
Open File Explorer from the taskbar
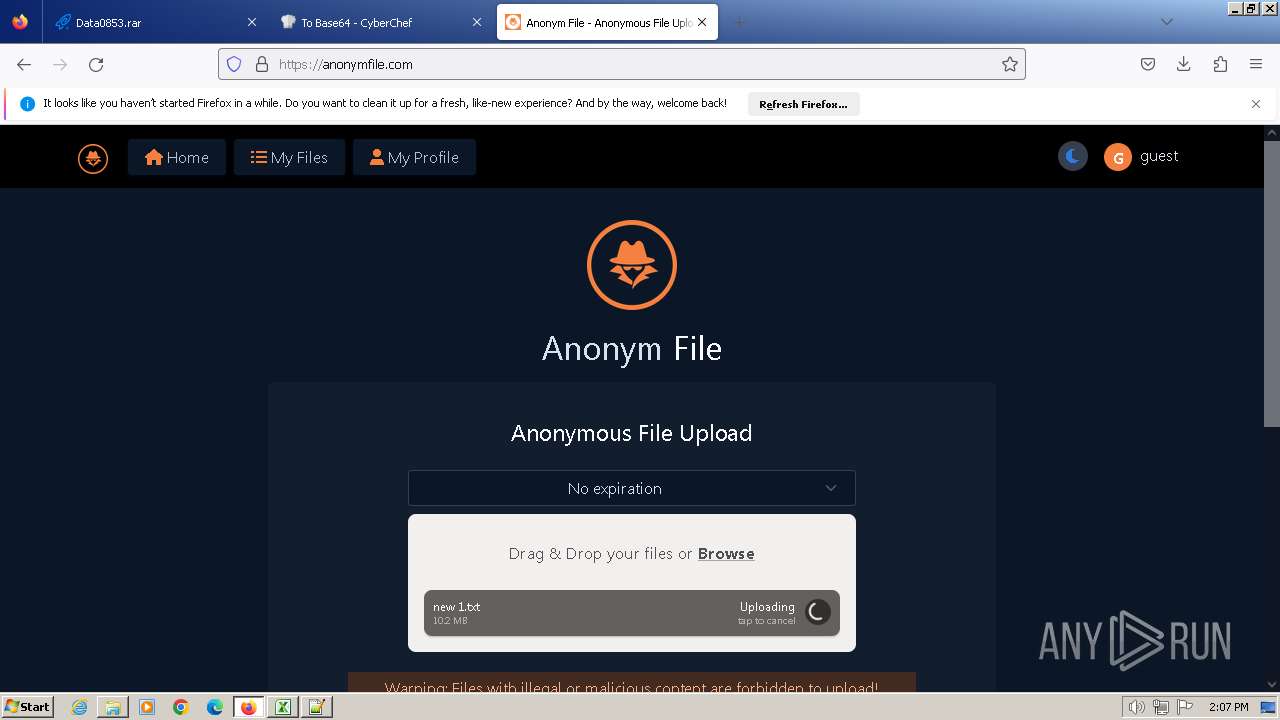click(113, 707)
